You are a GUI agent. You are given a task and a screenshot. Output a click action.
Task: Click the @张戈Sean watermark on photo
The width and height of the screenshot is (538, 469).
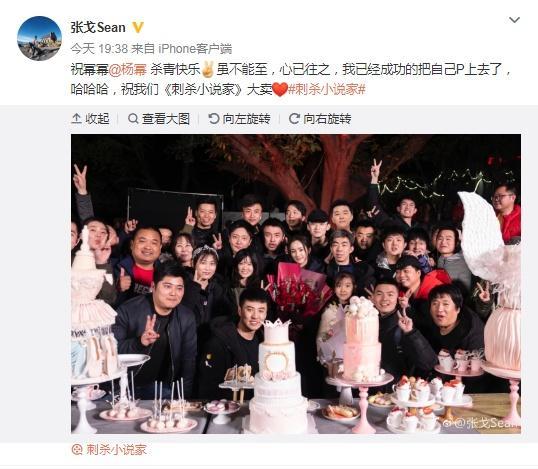click(x=481, y=424)
